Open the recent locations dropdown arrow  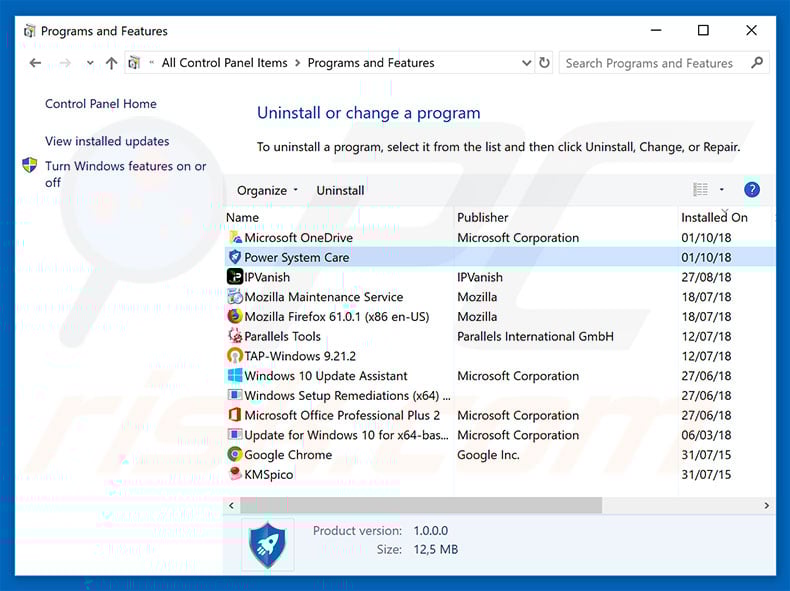[90, 63]
